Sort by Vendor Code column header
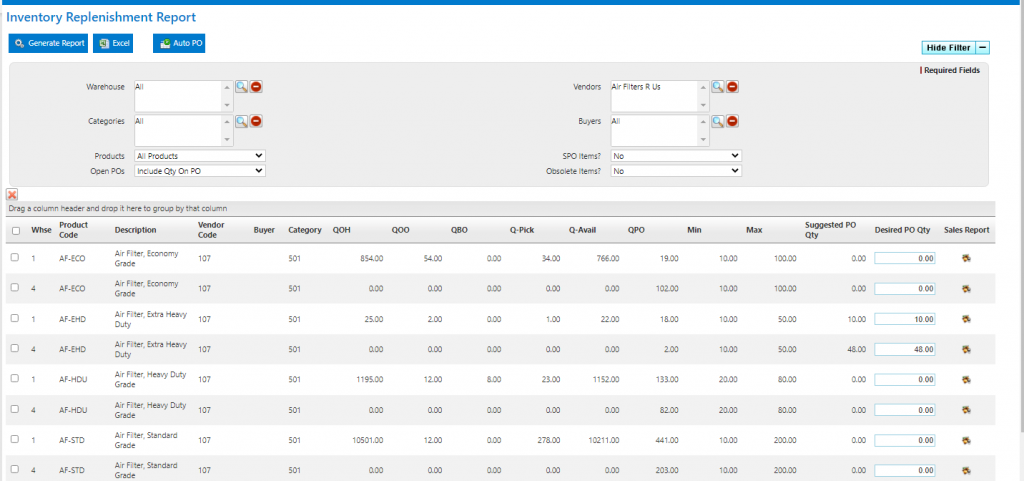Screen dimensions: 1024x481 pos(212,230)
